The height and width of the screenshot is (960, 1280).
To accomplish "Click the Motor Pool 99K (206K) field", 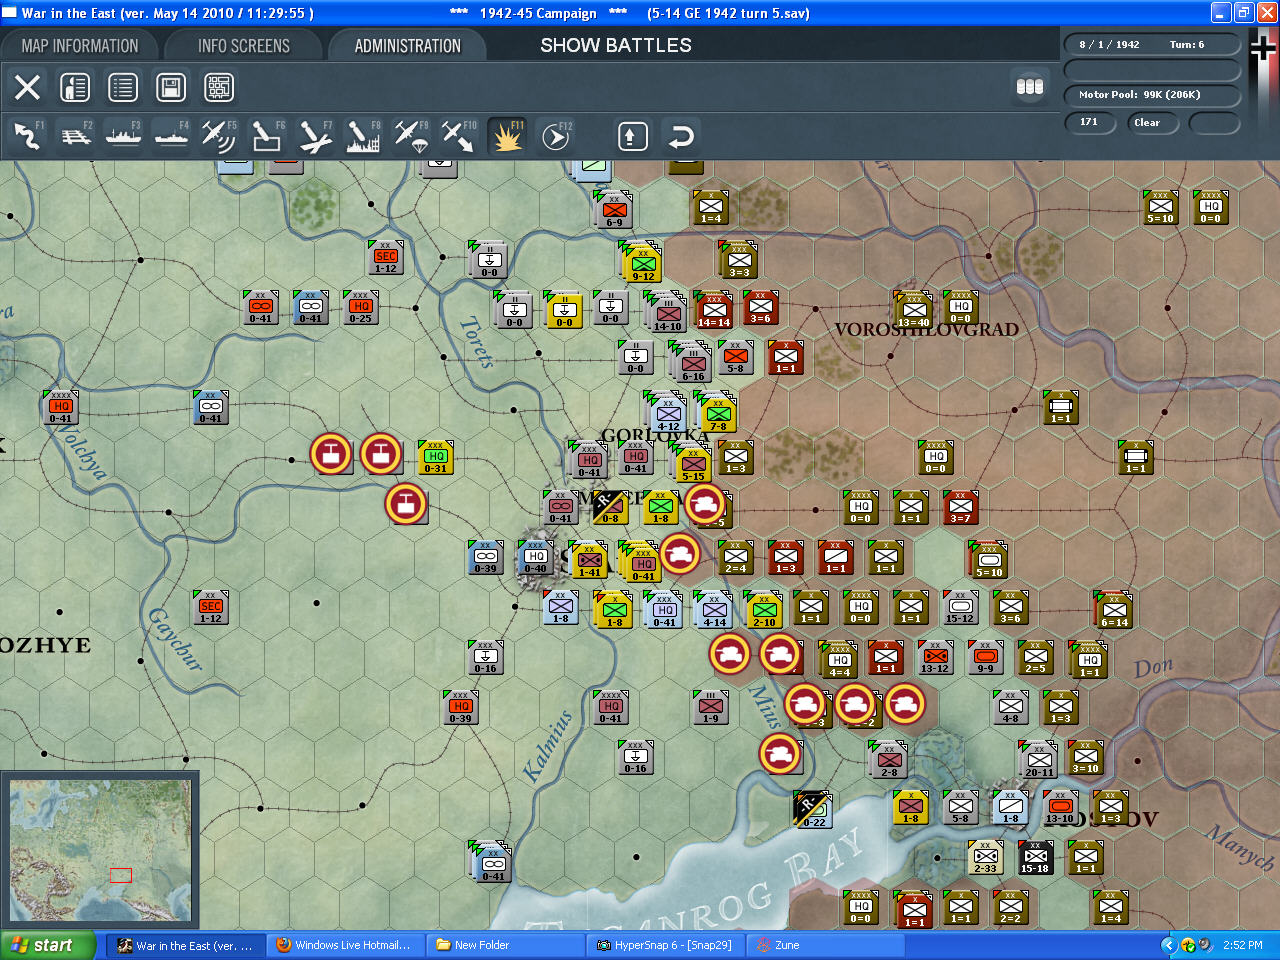I will pos(1152,95).
